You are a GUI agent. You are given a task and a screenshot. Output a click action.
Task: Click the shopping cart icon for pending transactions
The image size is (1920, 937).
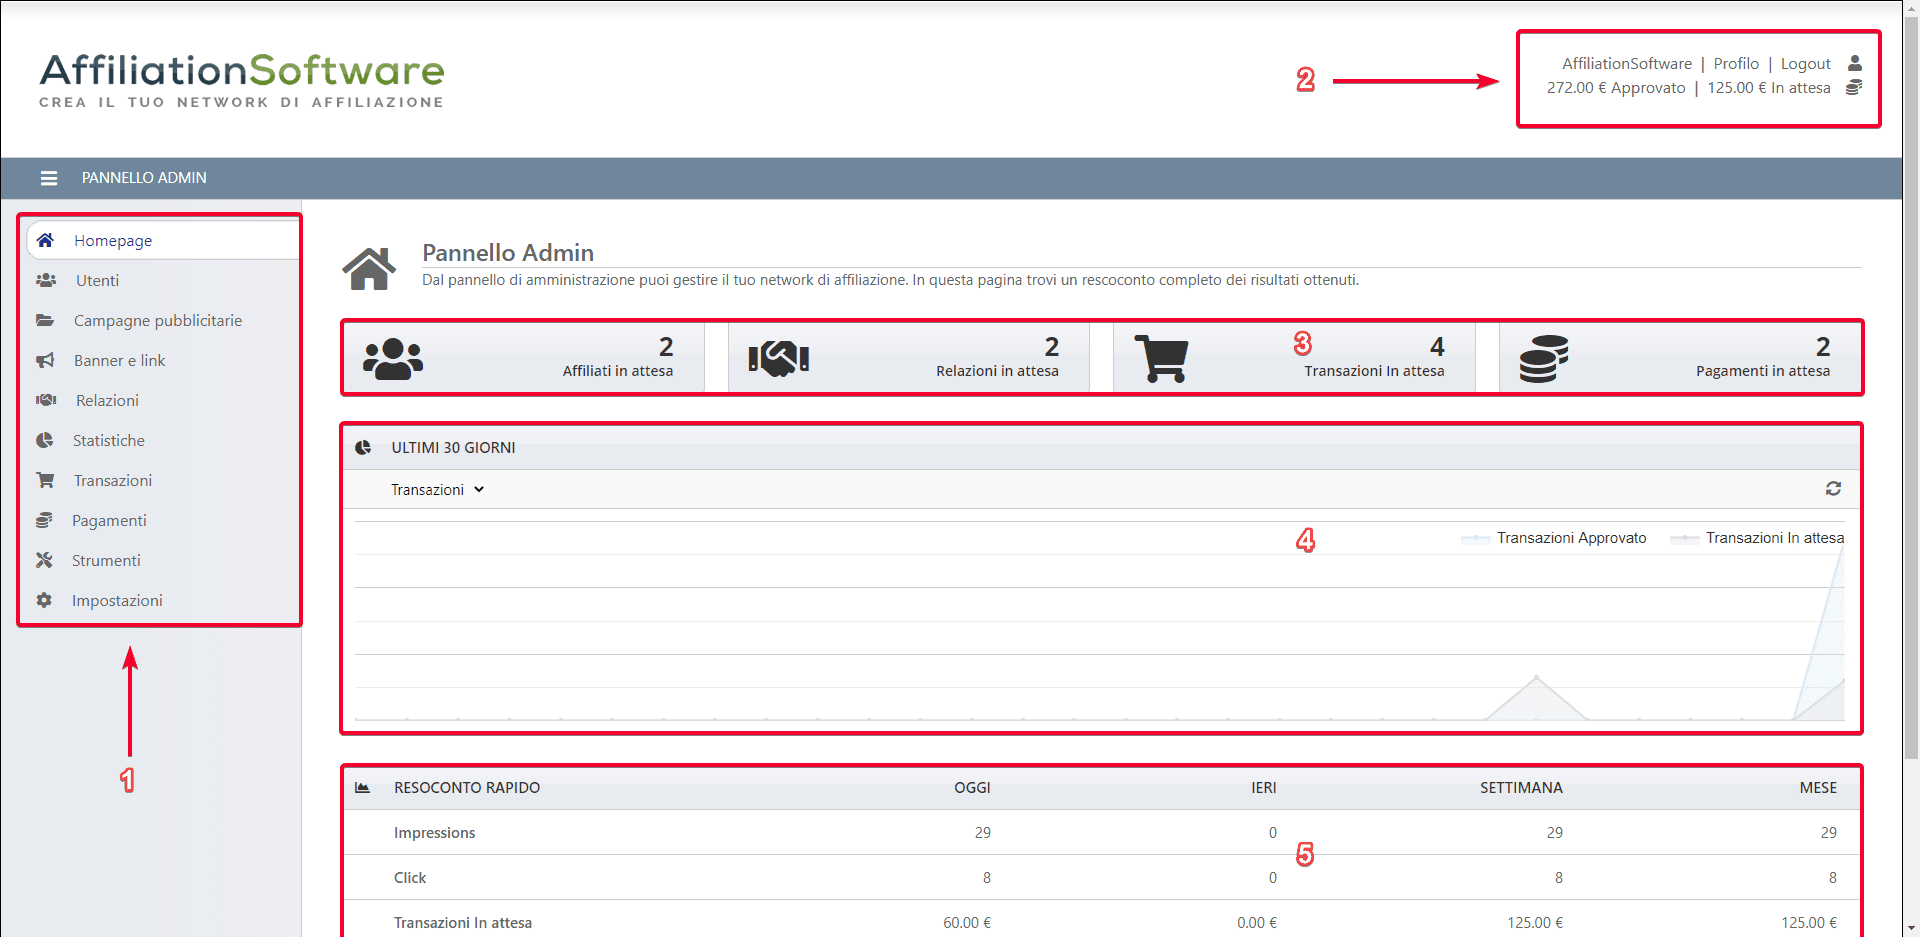(x=1161, y=358)
